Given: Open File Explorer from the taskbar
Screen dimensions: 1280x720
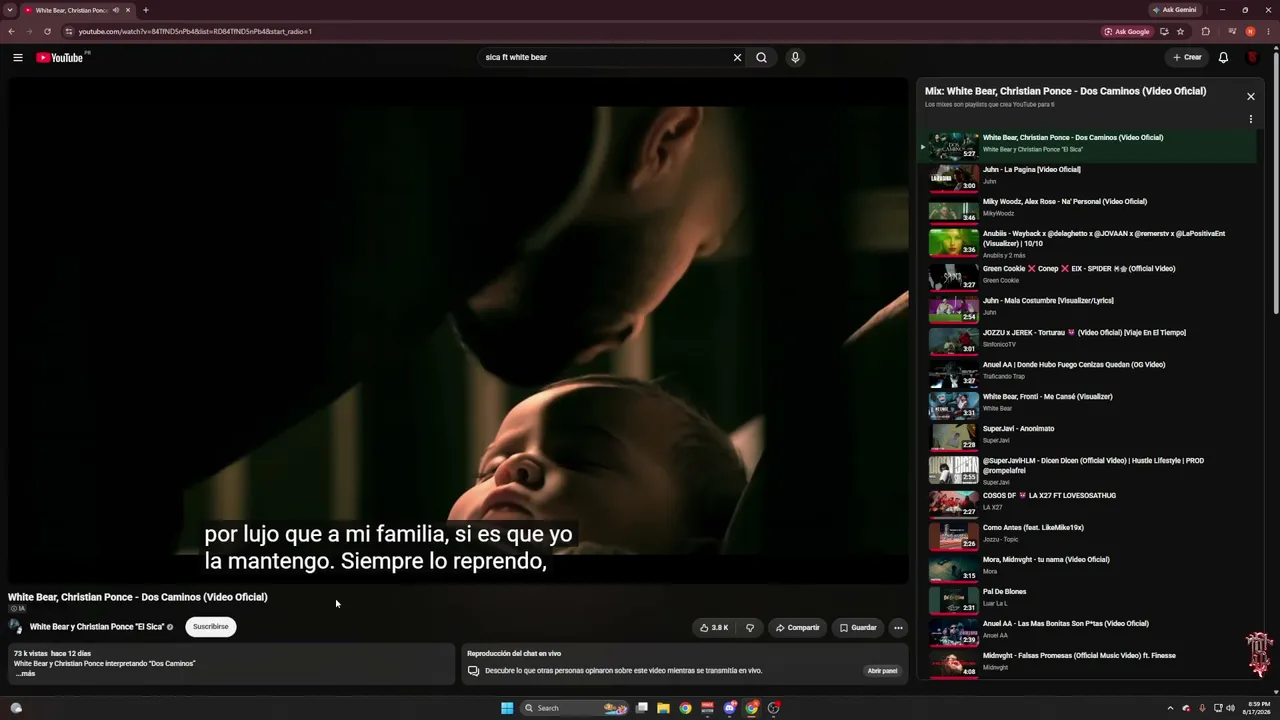Looking at the screenshot, I should [x=663, y=708].
